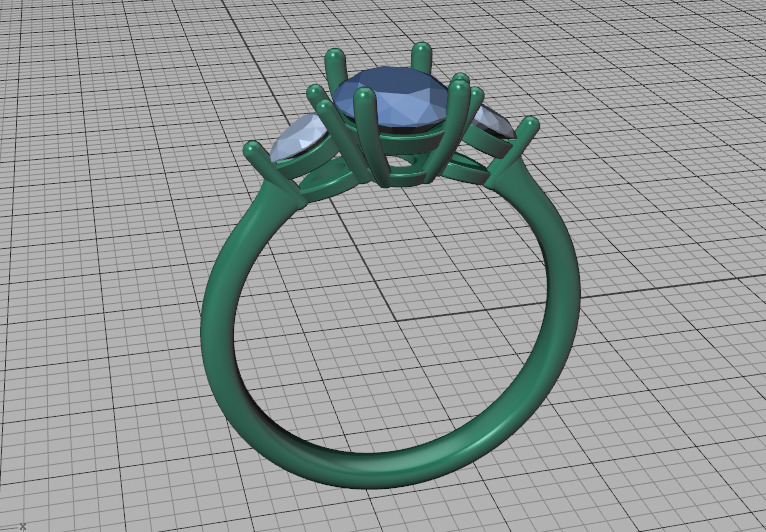Select the pale side stone right of center
The height and width of the screenshot is (532, 766).
[x=493, y=123]
